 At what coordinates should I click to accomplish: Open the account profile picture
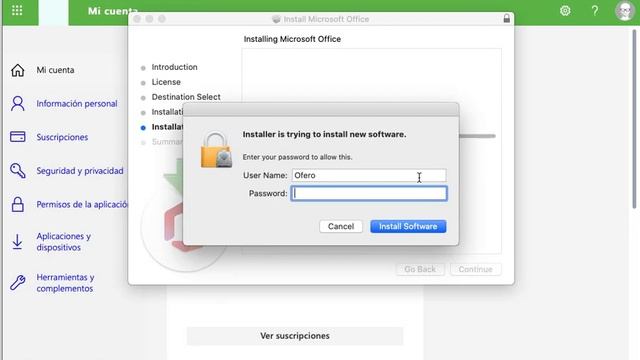click(x=624, y=11)
